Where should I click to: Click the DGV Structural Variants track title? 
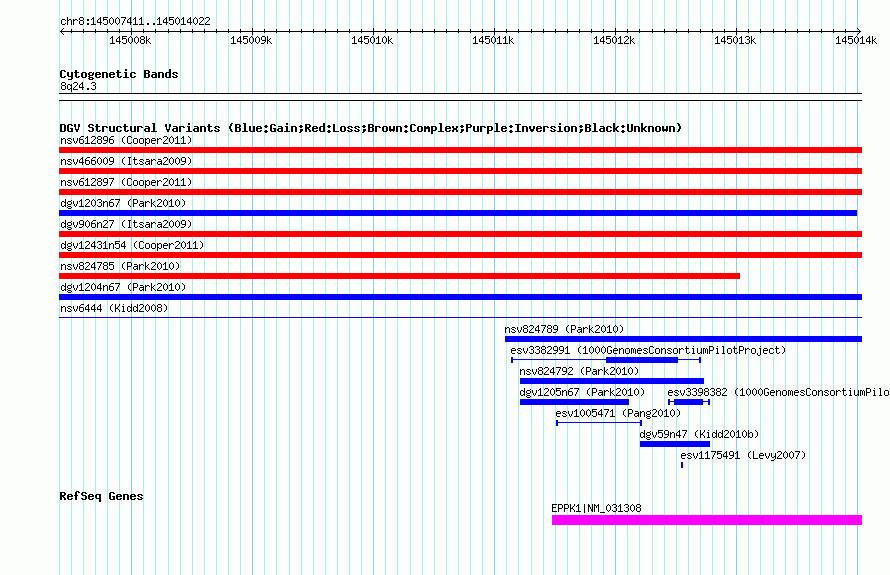point(371,128)
